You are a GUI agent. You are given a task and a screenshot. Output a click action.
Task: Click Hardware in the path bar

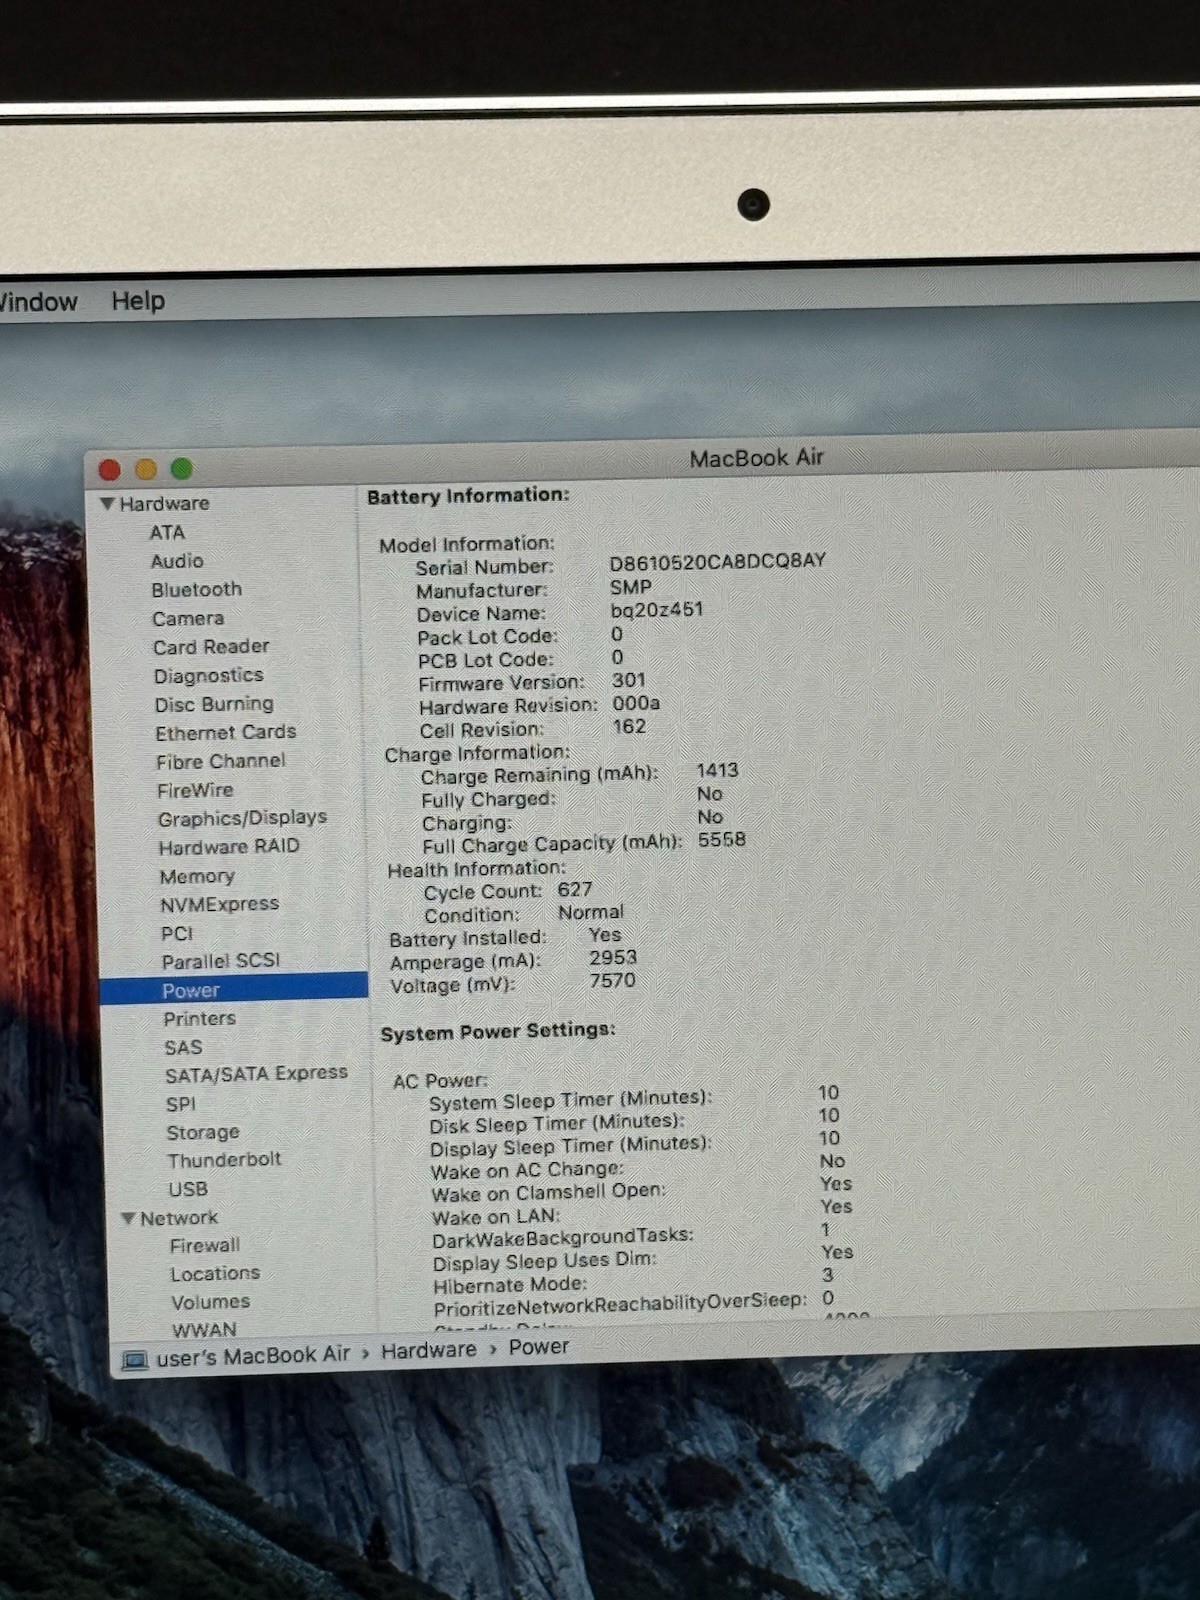[429, 1351]
